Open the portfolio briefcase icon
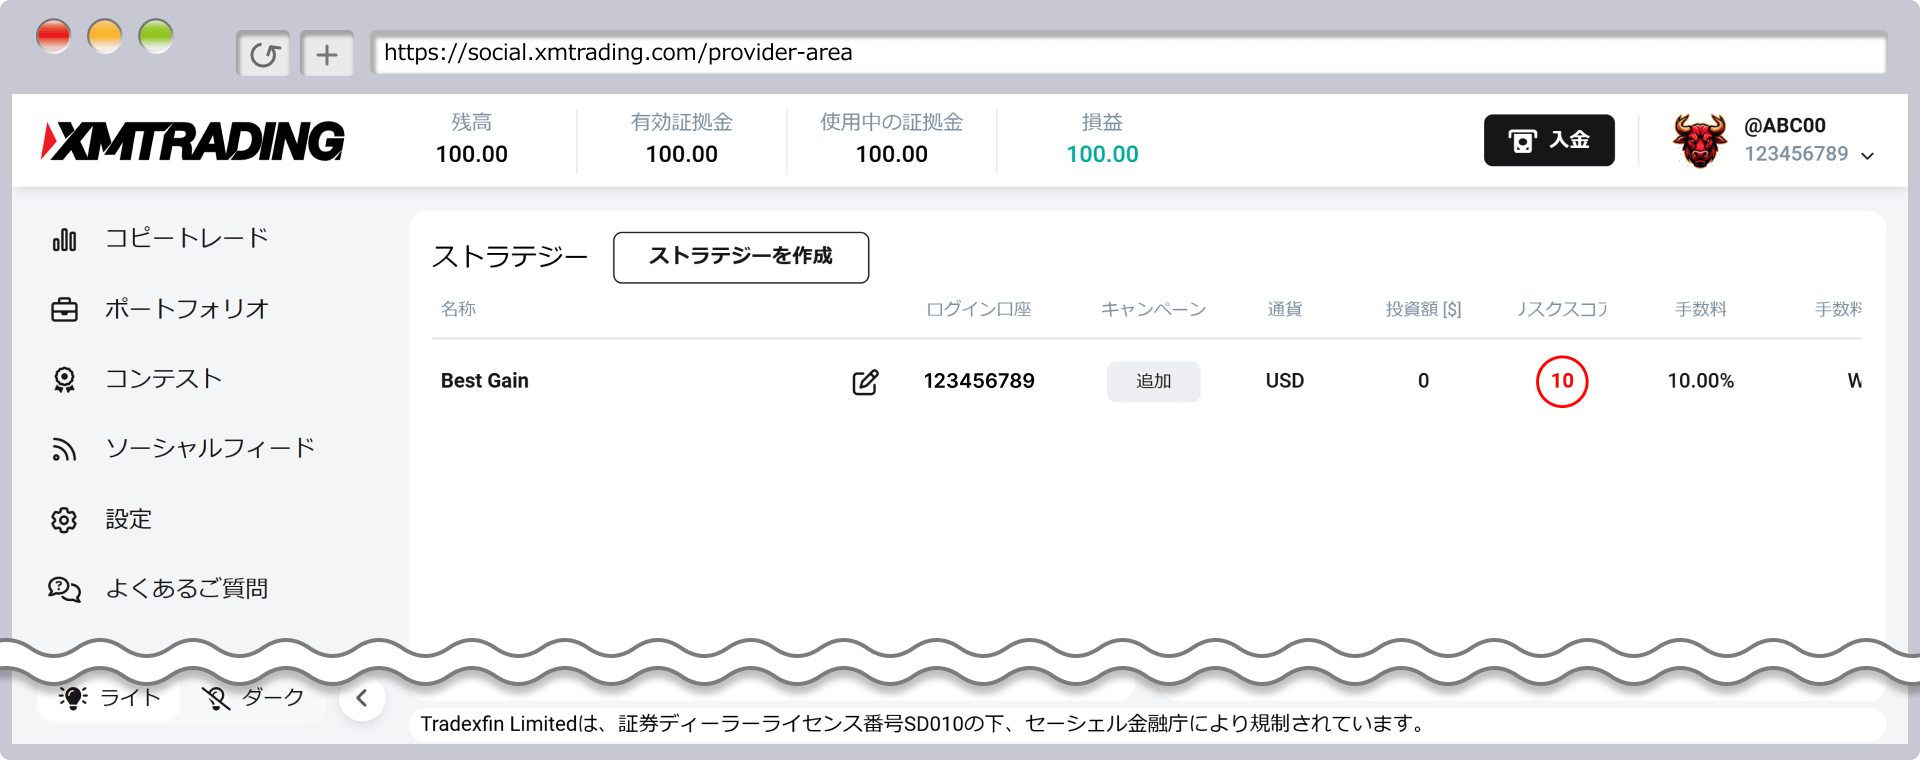Viewport: 1920px width, 760px height. (x=64, y=310)
